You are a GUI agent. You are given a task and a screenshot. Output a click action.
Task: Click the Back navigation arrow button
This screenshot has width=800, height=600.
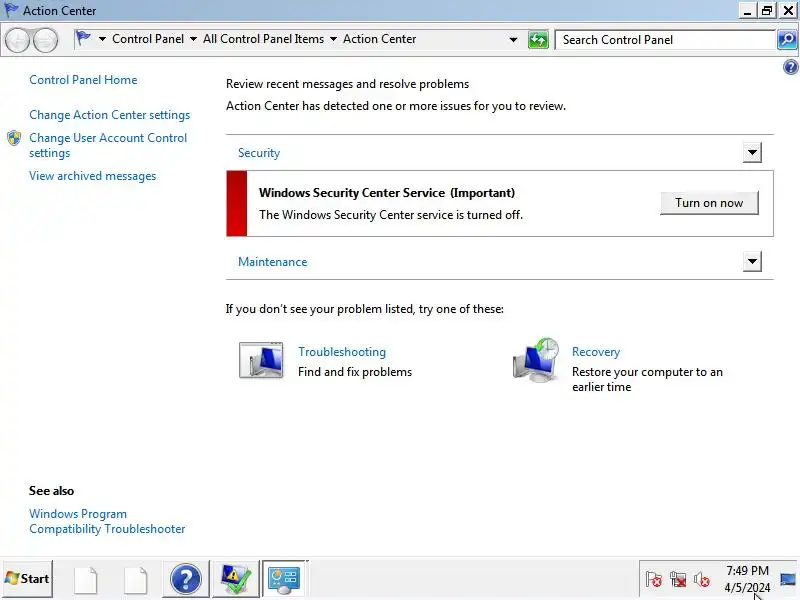coord(18,40)
